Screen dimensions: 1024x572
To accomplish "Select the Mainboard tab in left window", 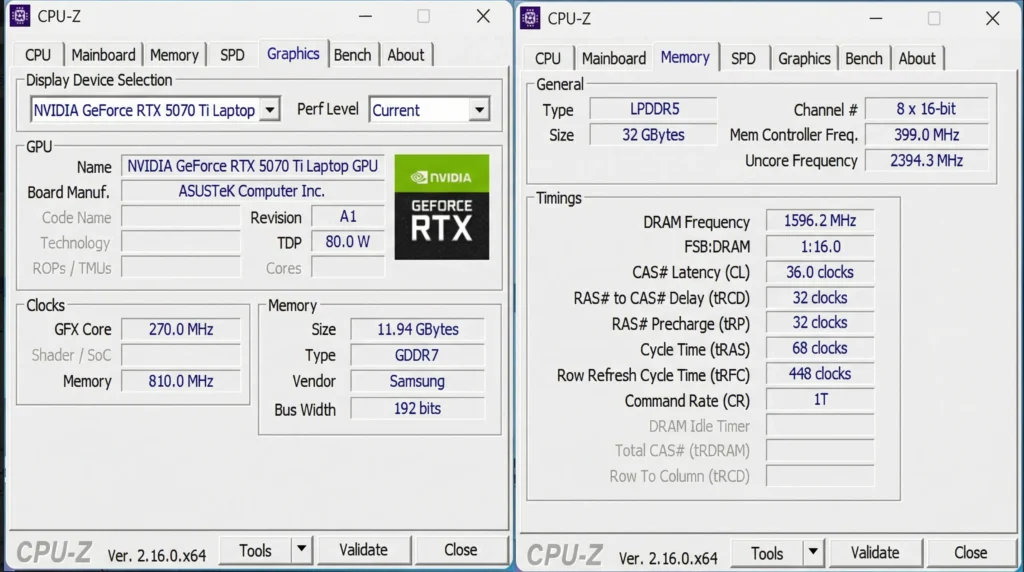I will (103, 55).
